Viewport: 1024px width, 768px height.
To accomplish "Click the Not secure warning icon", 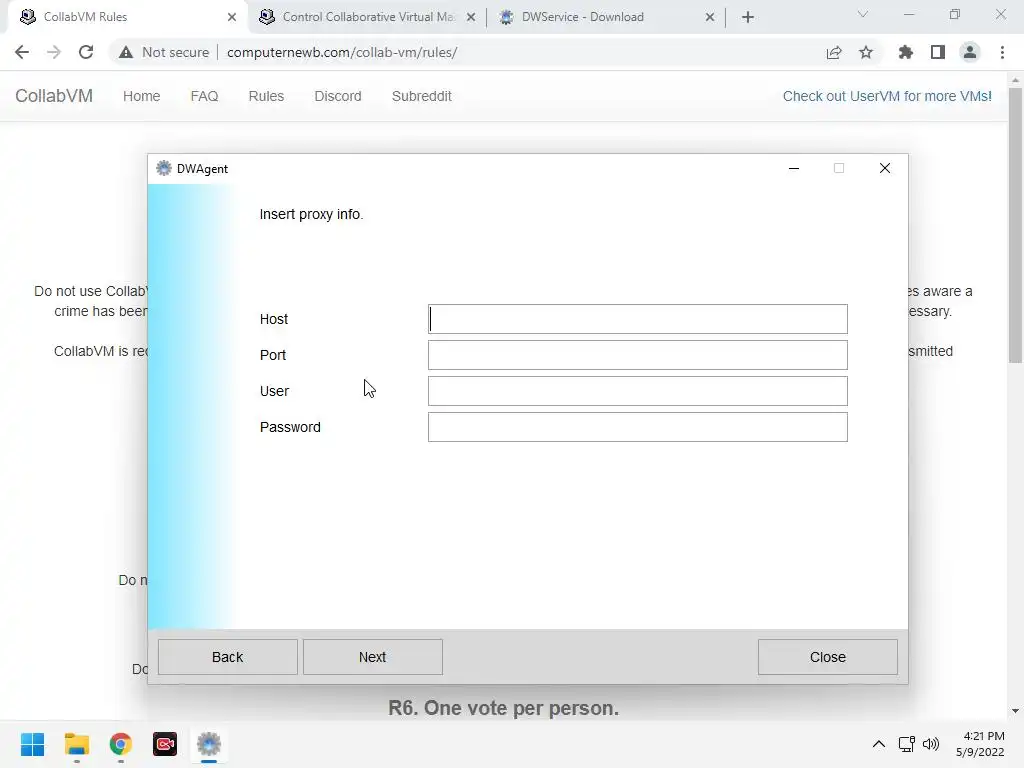I will (126, 52).
